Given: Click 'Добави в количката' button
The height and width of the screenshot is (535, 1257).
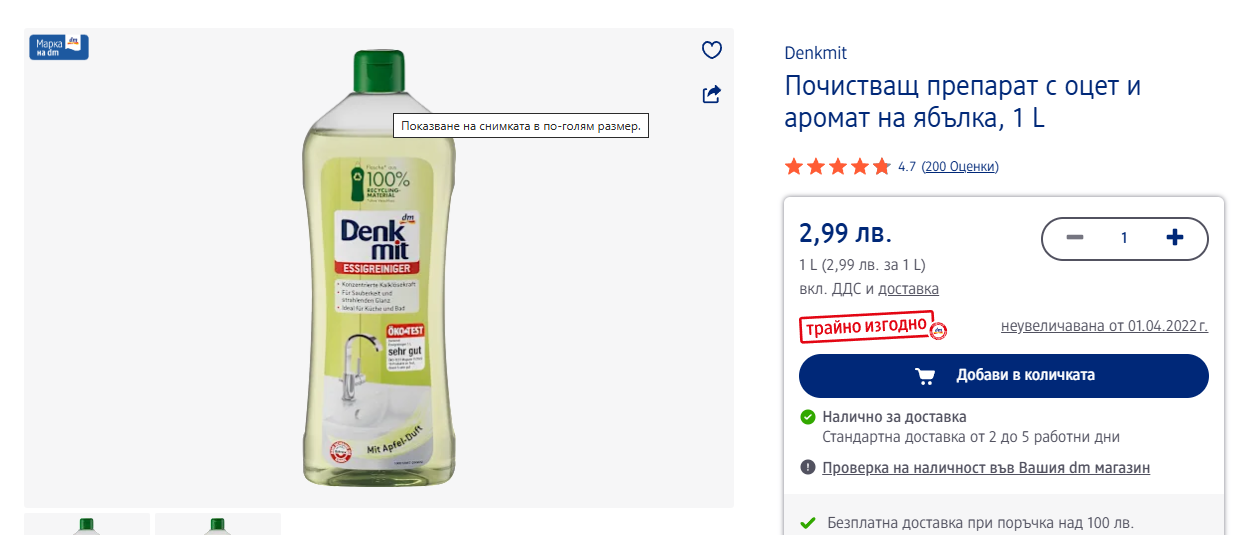Looking at the screenshot, I should click(x=1003, y=376).
